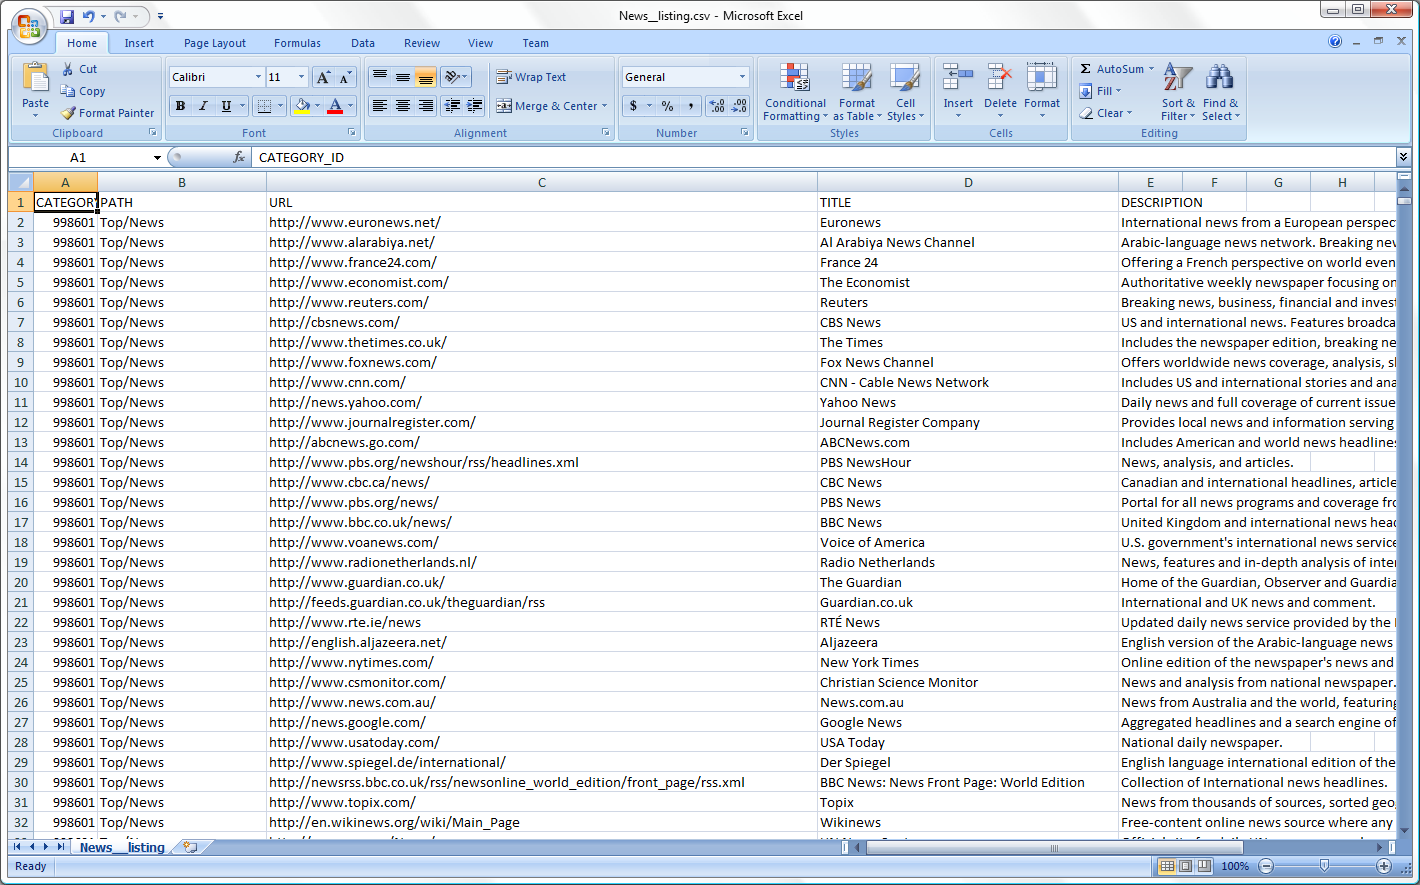Viewport: 1420px width, 885px height.
Task: Select column C header
Action: pyautogui.click(x=542, y=182)
